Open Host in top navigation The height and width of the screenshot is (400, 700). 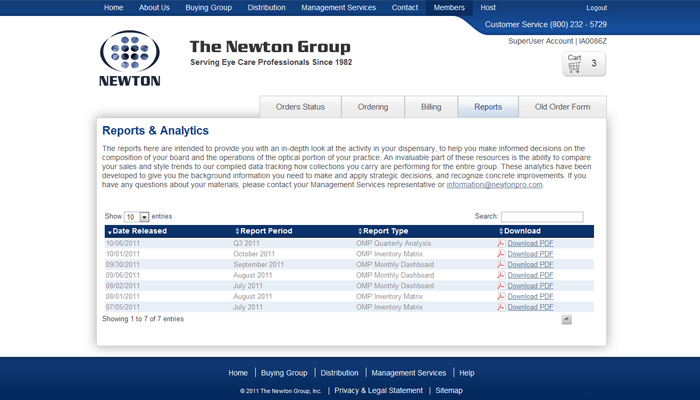[488, 8]
